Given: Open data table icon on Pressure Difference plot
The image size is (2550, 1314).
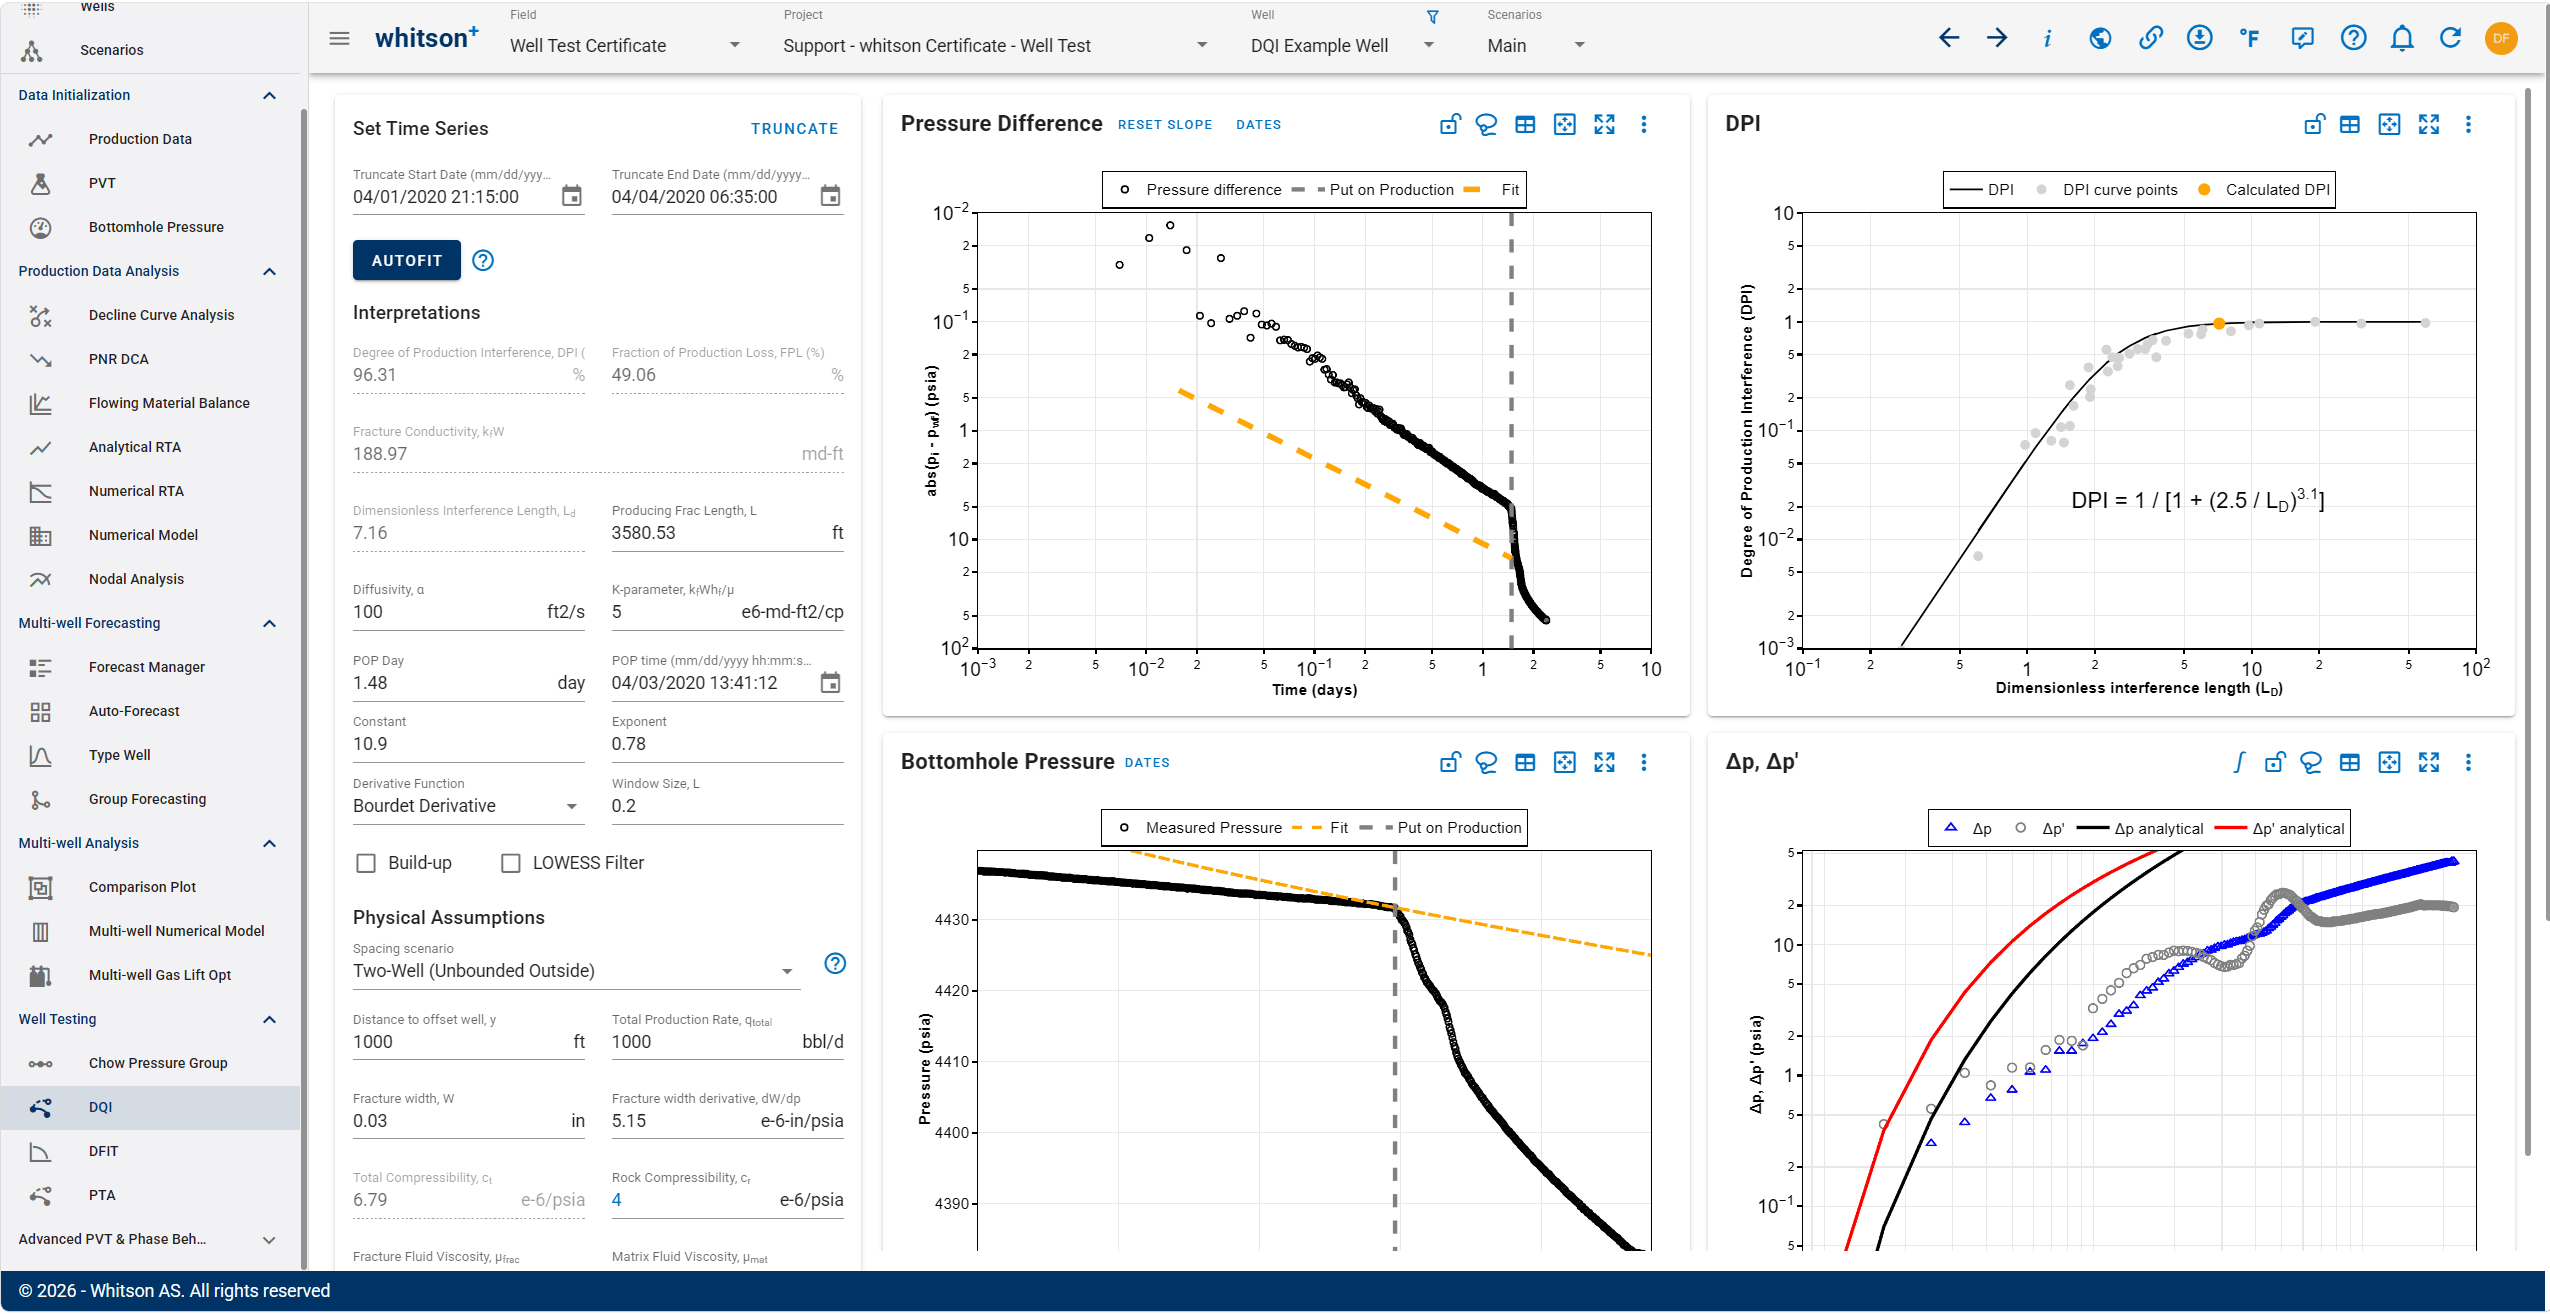Looking at the screenshot, I should click(x=1525, y=125).
